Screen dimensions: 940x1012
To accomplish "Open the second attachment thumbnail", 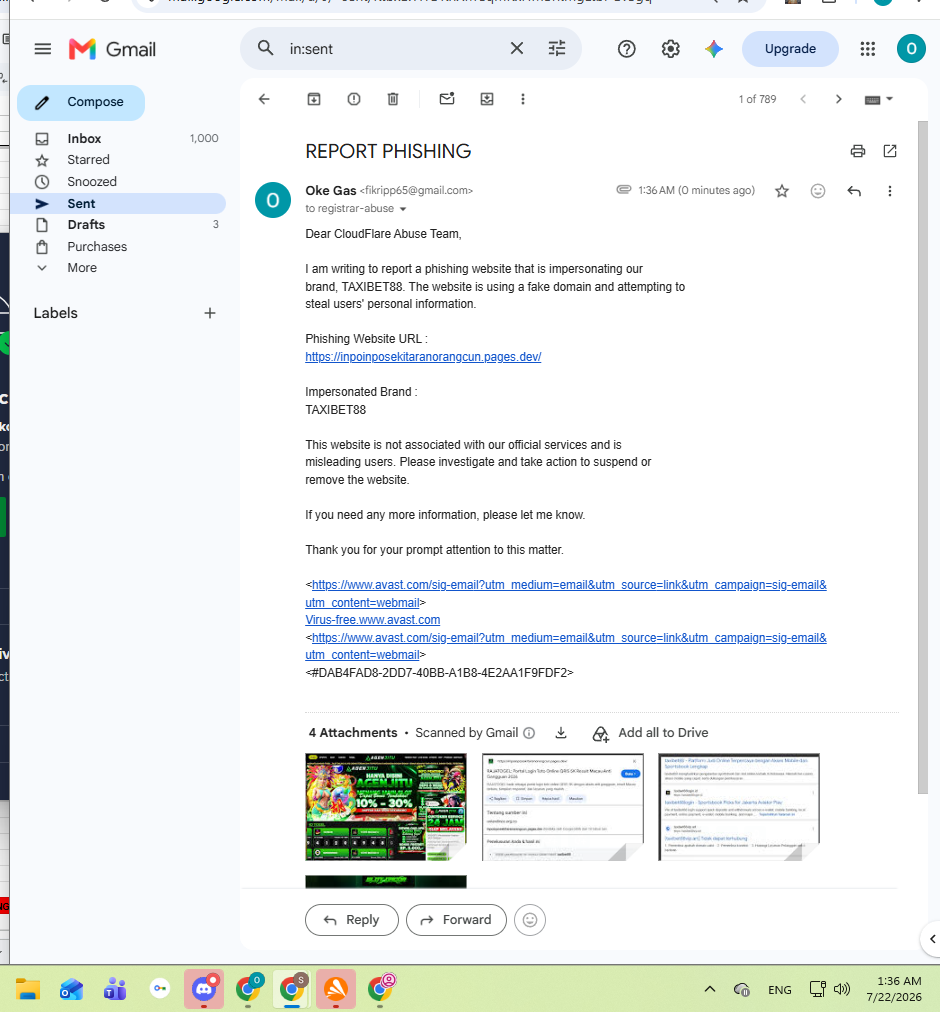I will pyautogui.click(x=562, y=807).
